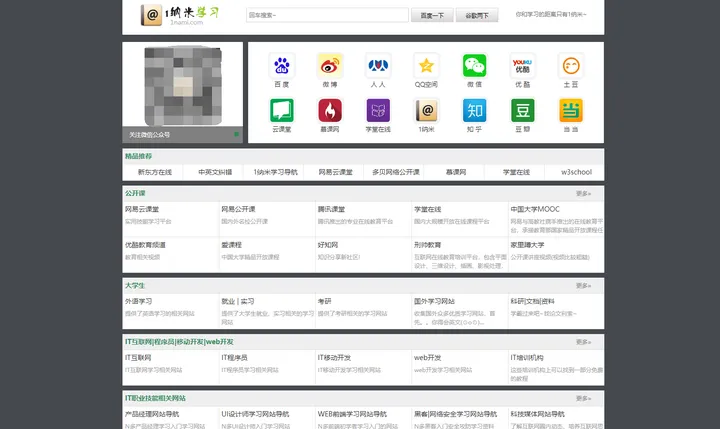Viewport: 720px width, 429px height.
Task: Open the Baidu (百度) icon shortcut
Action: click(x=281, y=66)
